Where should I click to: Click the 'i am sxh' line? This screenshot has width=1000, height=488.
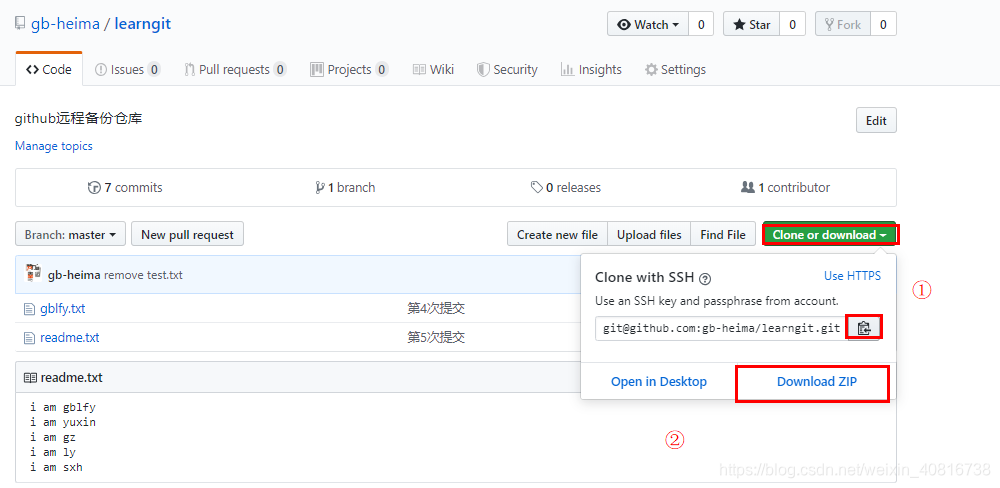(56, 468)
